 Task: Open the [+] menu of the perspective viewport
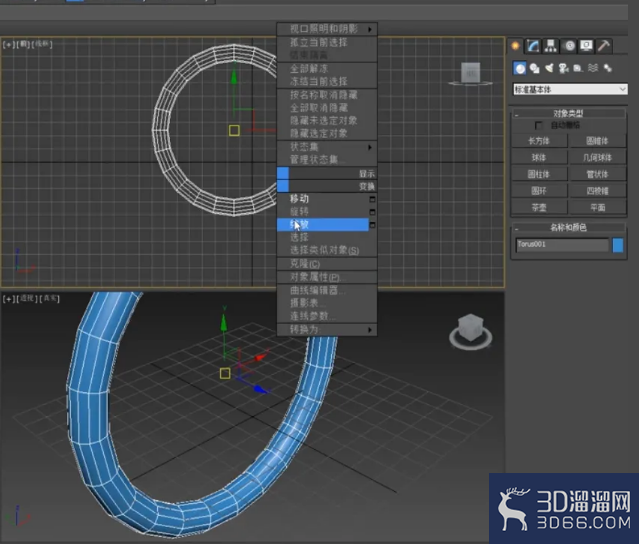point(7,299)
